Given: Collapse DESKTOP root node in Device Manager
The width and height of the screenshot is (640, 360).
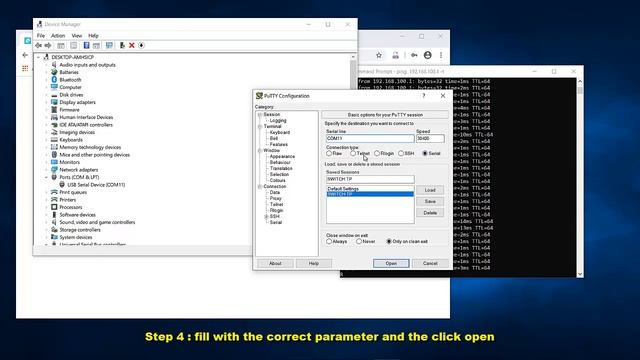Looking at the screenshot, I should click(39, 57).
